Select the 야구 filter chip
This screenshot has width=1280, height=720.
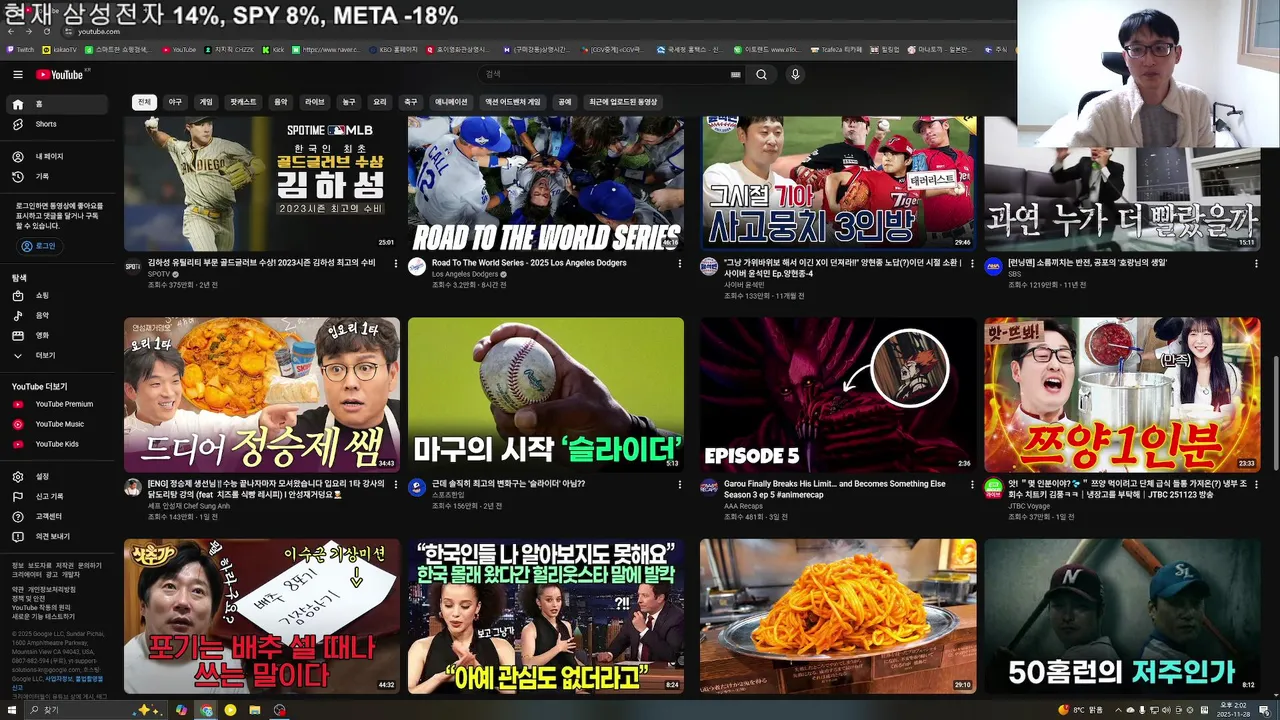tap(175, 102)
